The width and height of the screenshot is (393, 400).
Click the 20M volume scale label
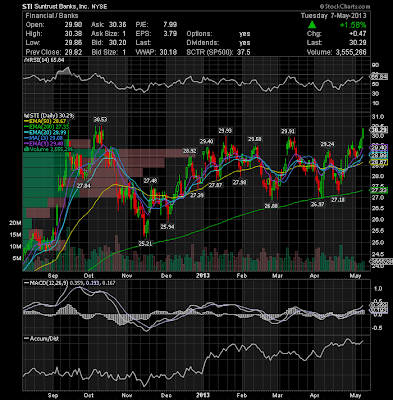click(15, 223)
